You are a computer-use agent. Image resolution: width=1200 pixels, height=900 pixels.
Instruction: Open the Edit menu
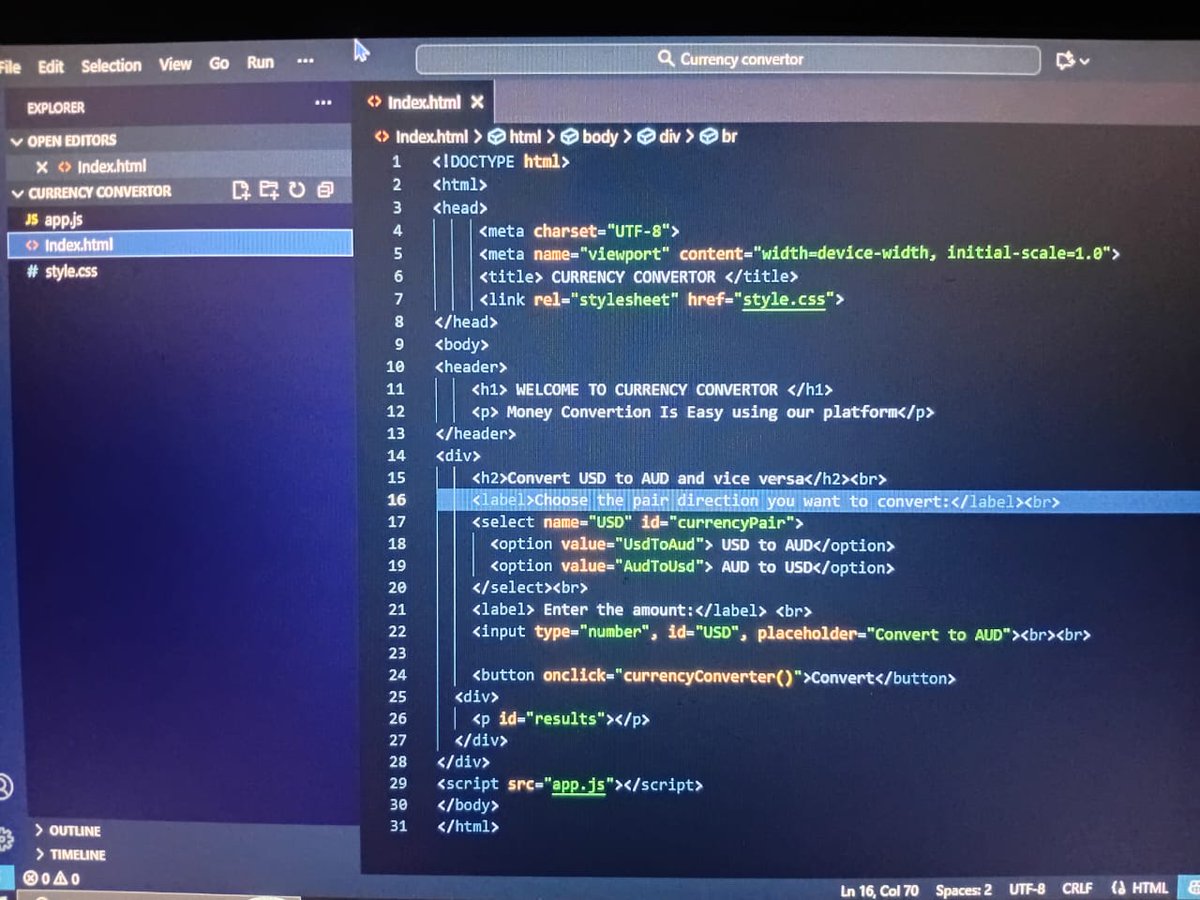coord(51,66)
